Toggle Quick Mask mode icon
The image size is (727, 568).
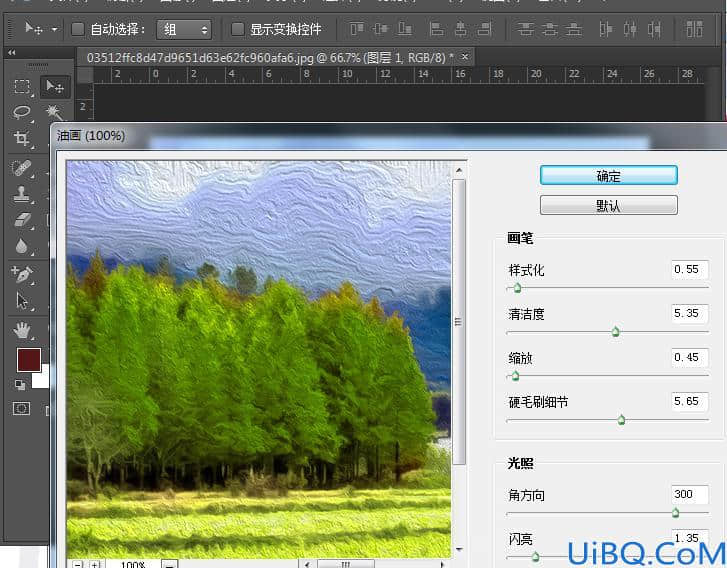click(21, 408)
